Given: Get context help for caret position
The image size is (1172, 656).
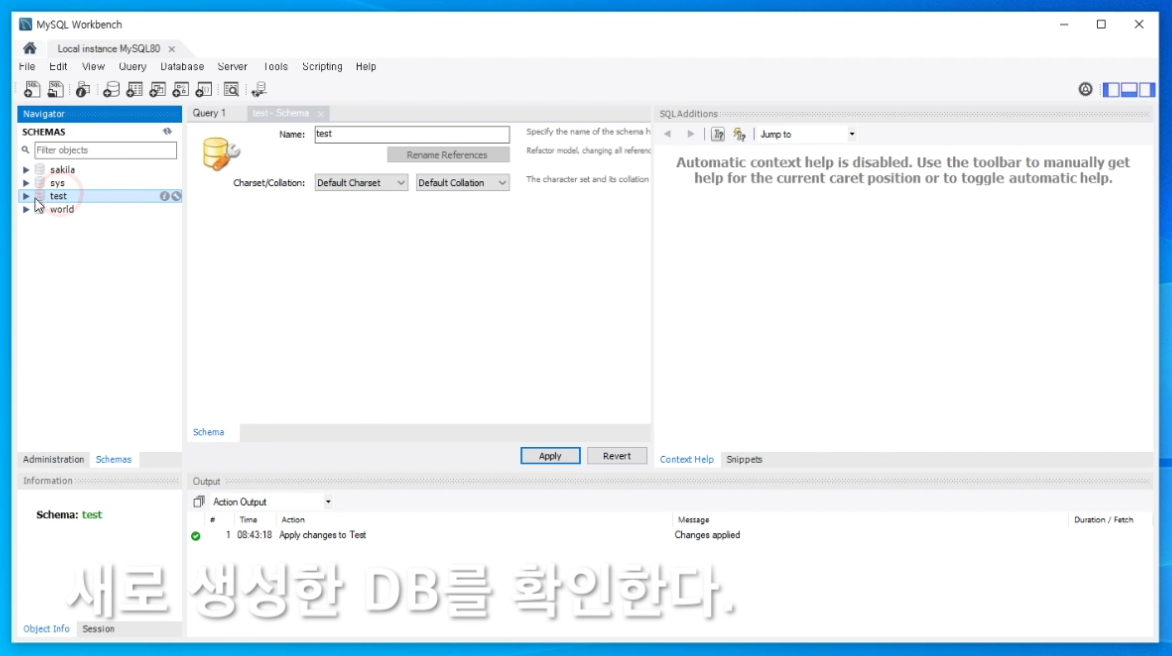Looking at the screenshot, I should point(718,134).
